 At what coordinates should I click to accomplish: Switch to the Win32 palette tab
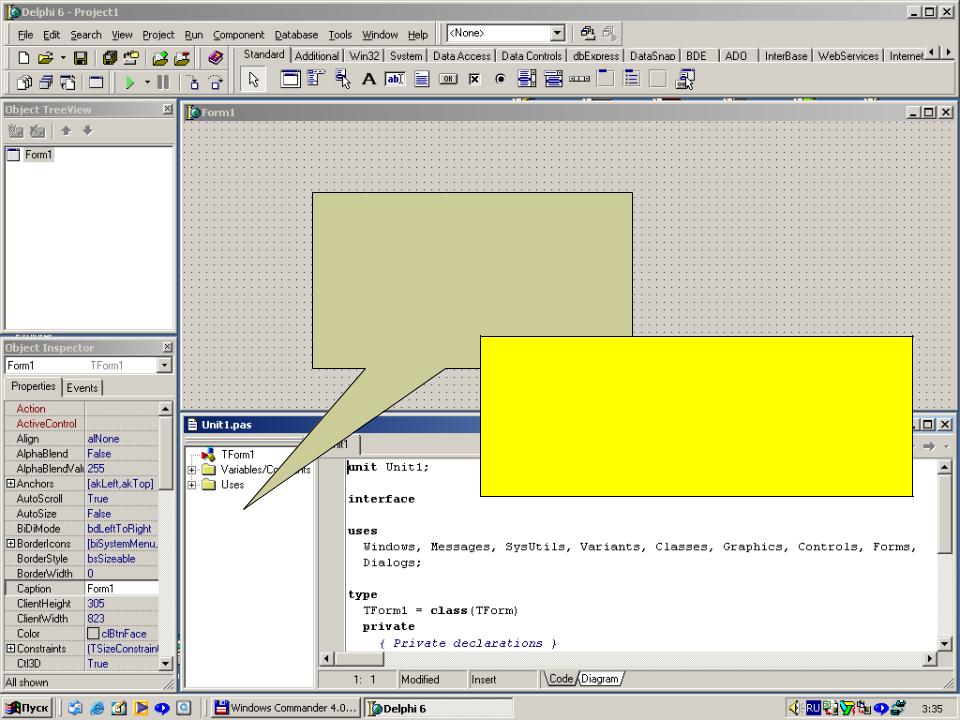click(x=364, y=56)
